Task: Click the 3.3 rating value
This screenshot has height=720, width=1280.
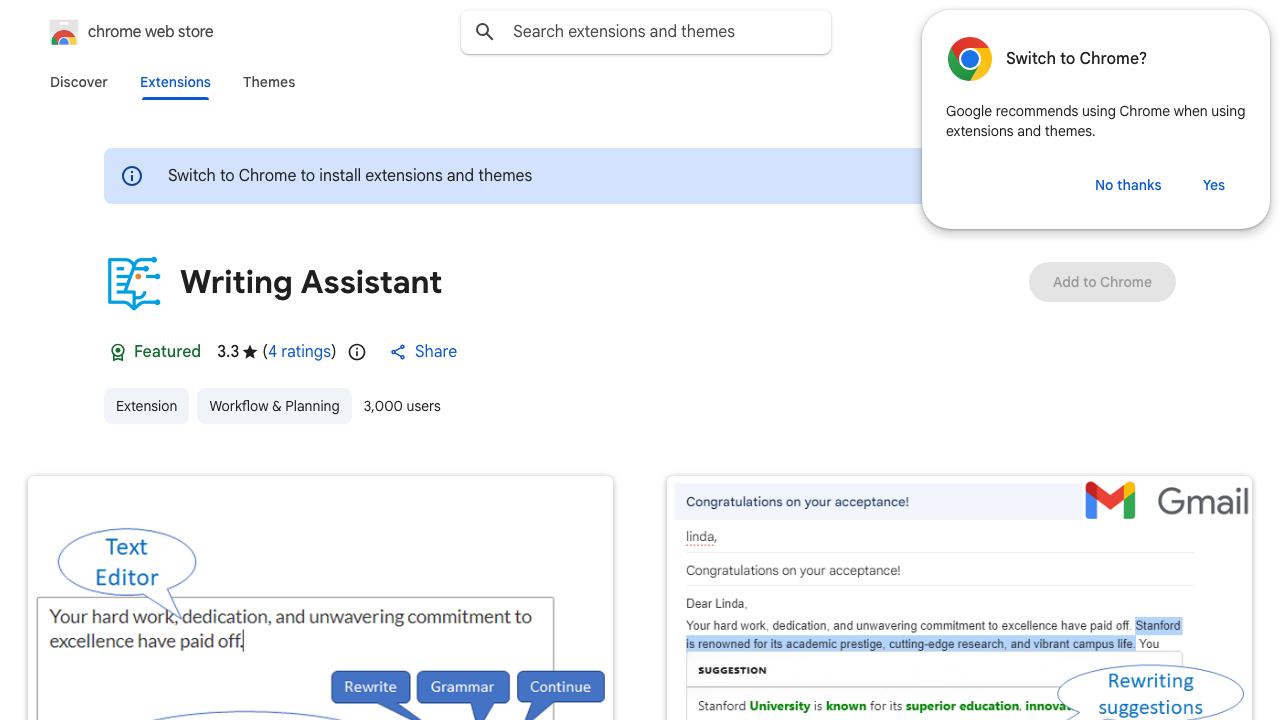Action: [x=228, y=352]
